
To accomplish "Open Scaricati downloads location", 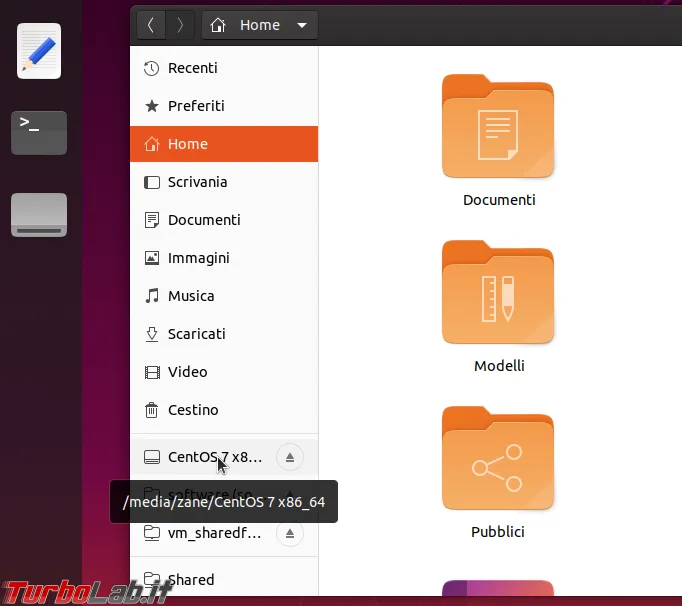I will (x=224, y=334).
